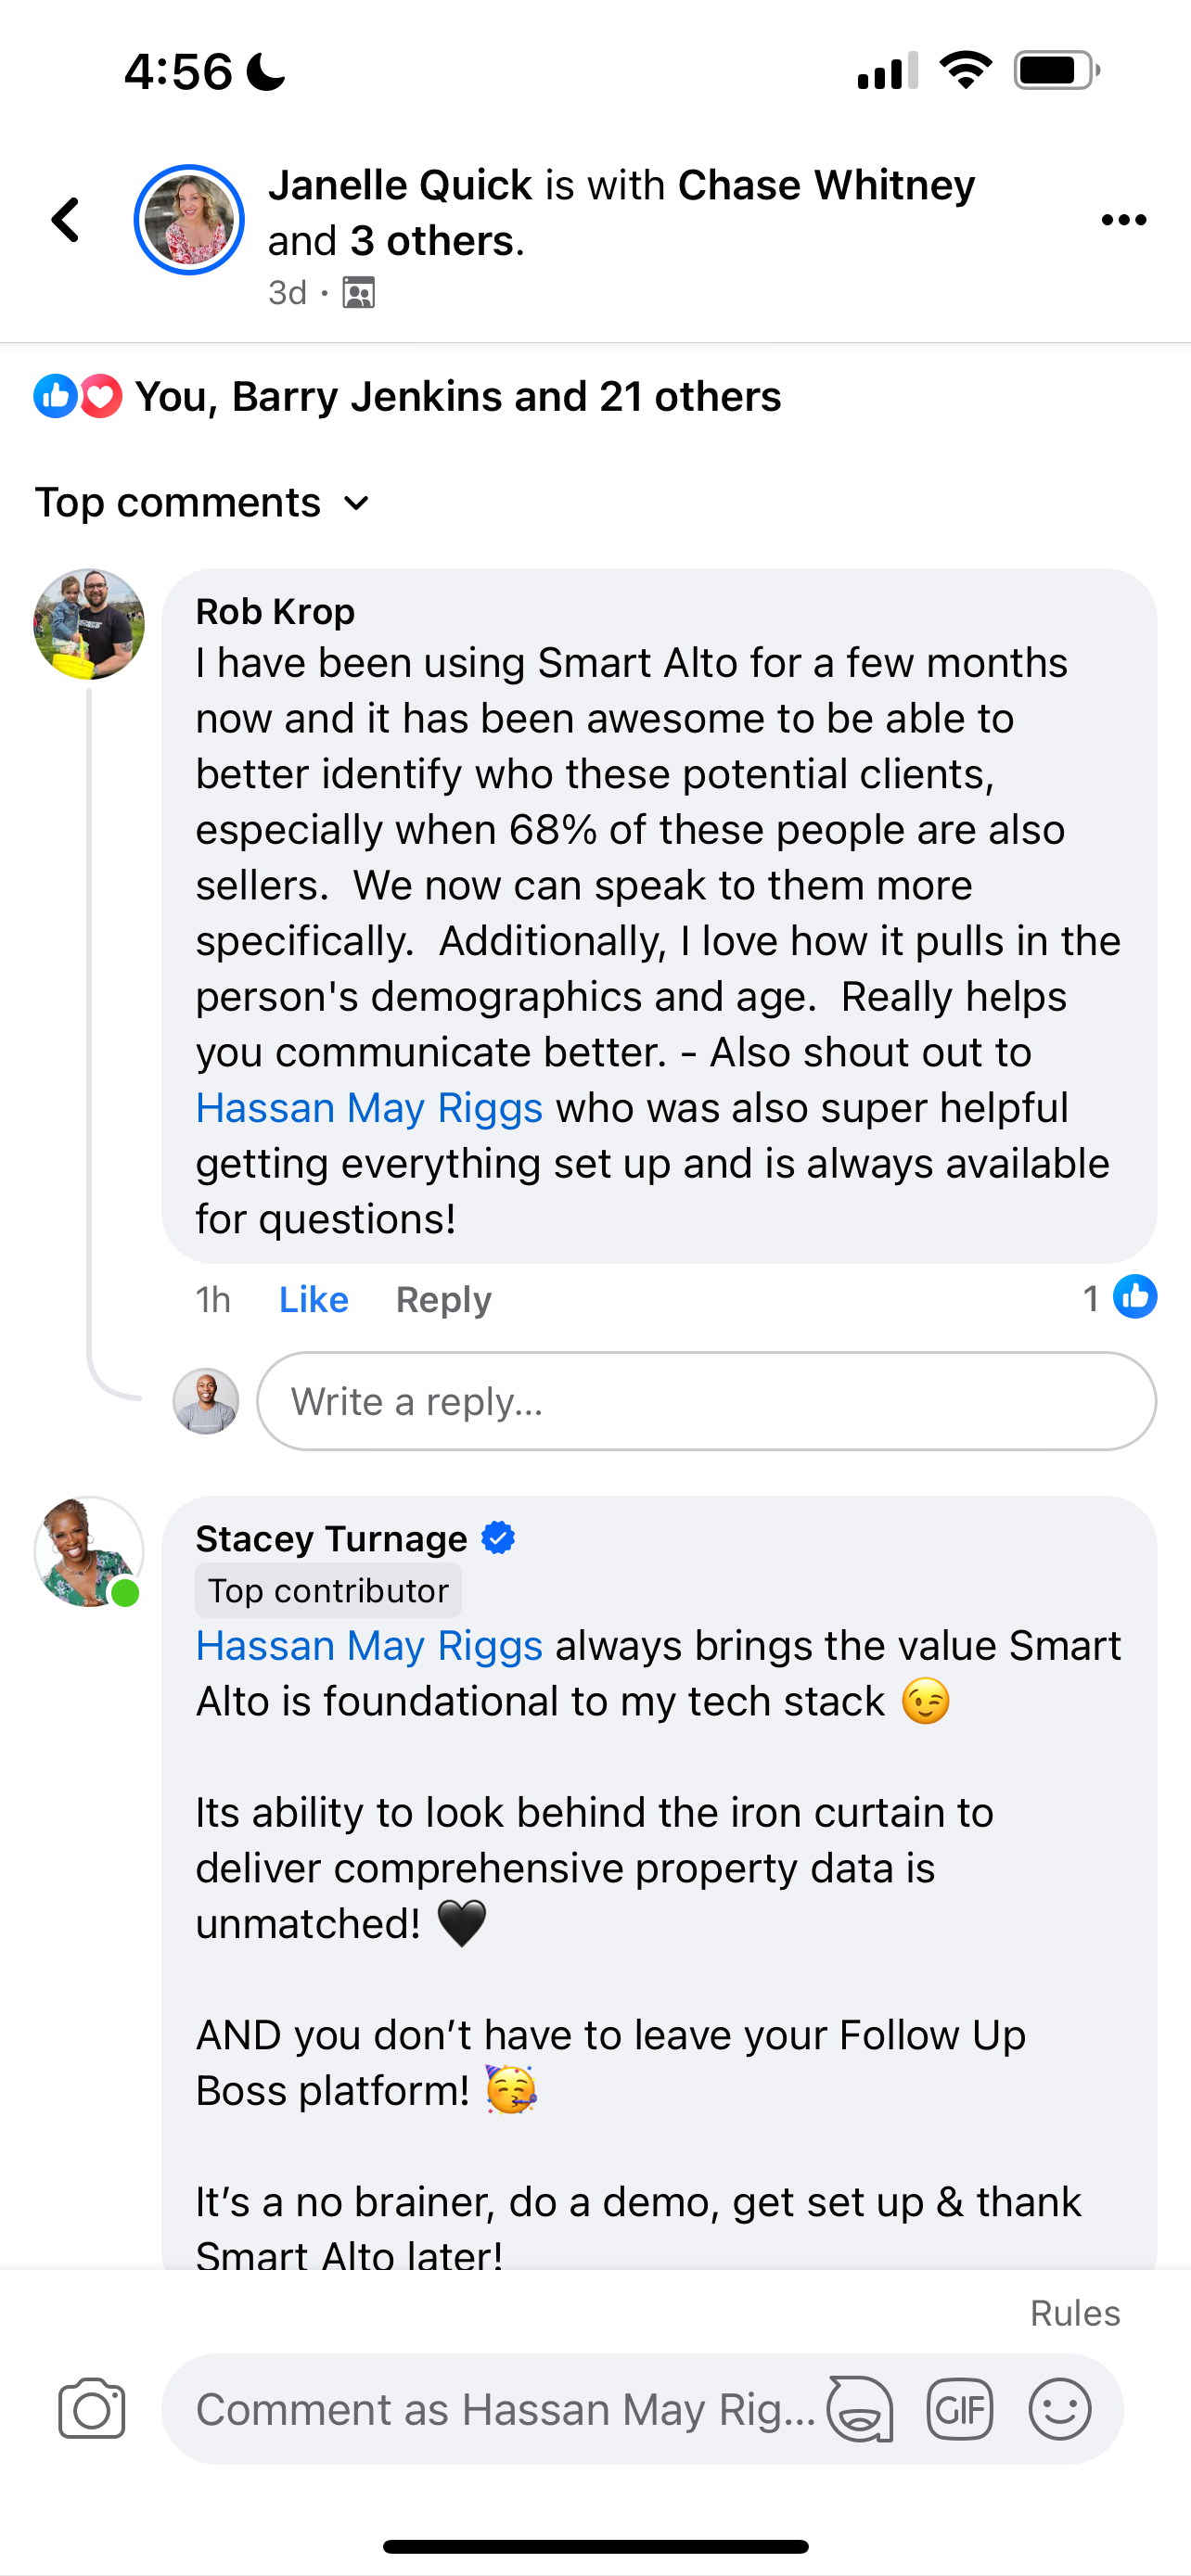Open the emoji smiley picker
Screen dimensions: 1191x2576
(x=1059, y=2409)
